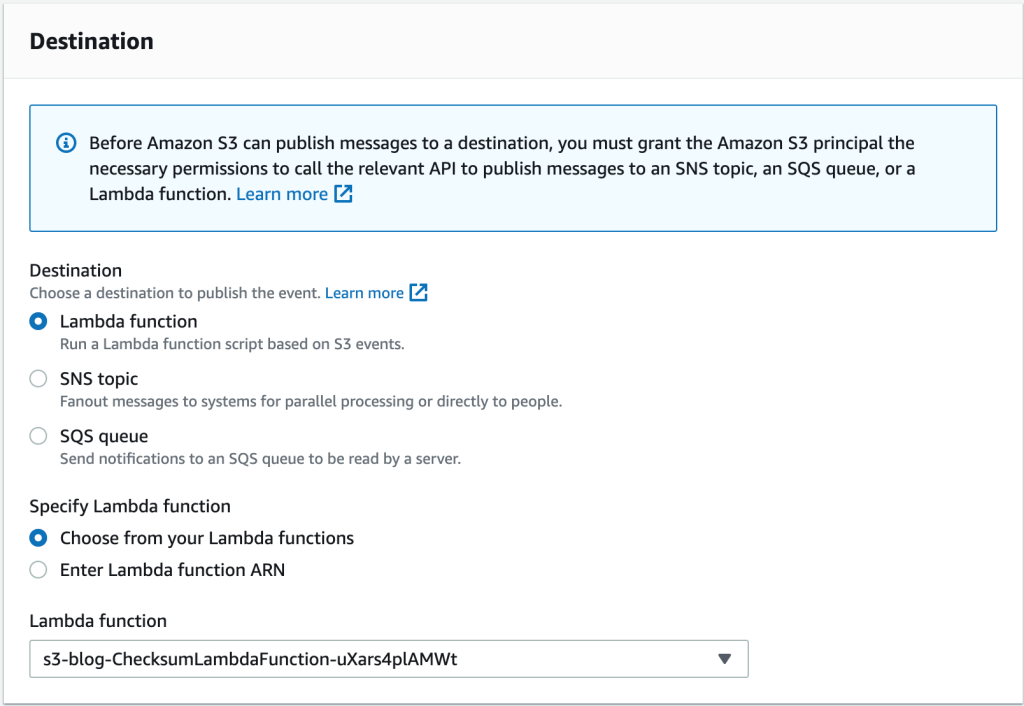Click the external-link icon next to Destination Learn more

pos(417,292)
